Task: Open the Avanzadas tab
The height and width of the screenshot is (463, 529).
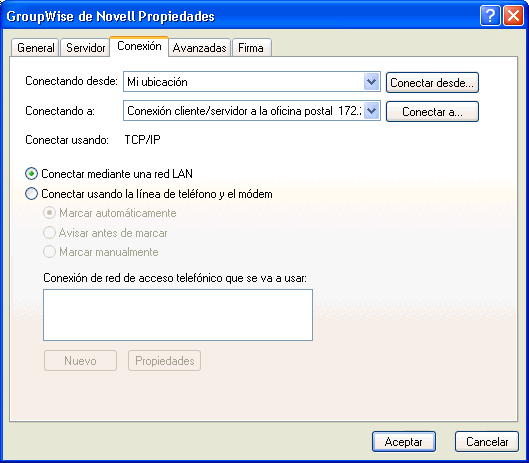Action: click(199, 48)
